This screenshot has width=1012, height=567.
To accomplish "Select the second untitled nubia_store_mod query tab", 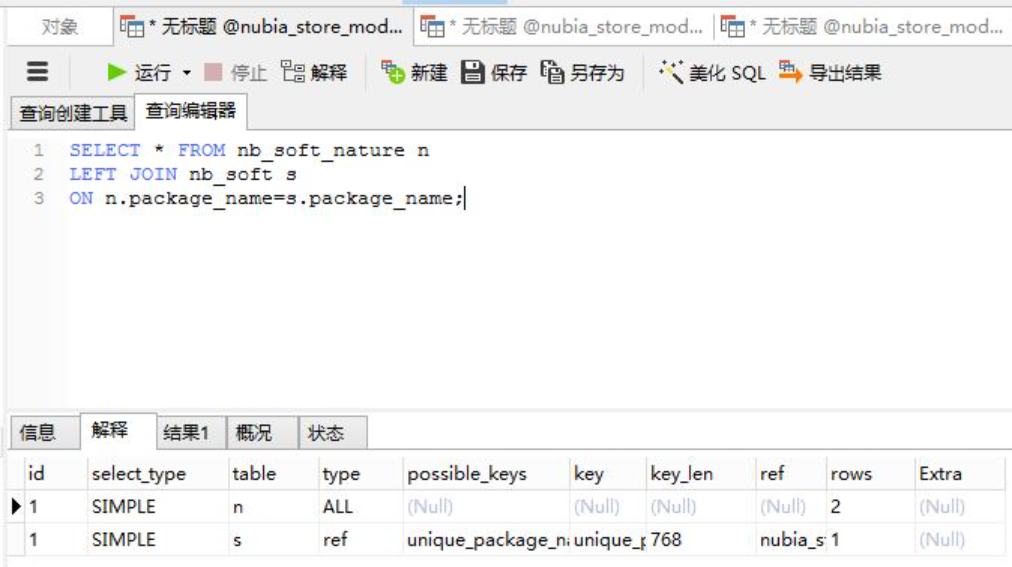I will click(563, 27).
